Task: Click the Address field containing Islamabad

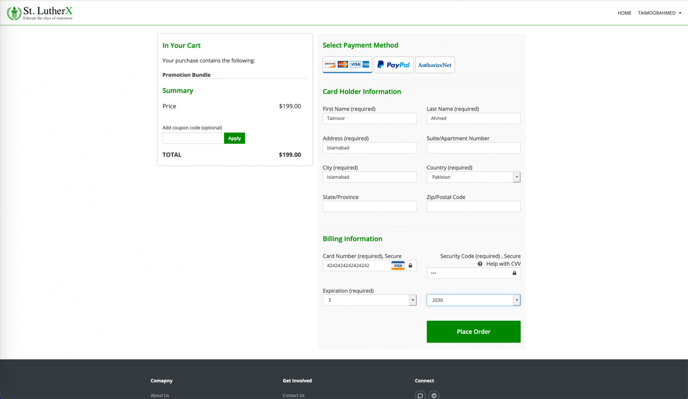Action: tap(369, 148)
